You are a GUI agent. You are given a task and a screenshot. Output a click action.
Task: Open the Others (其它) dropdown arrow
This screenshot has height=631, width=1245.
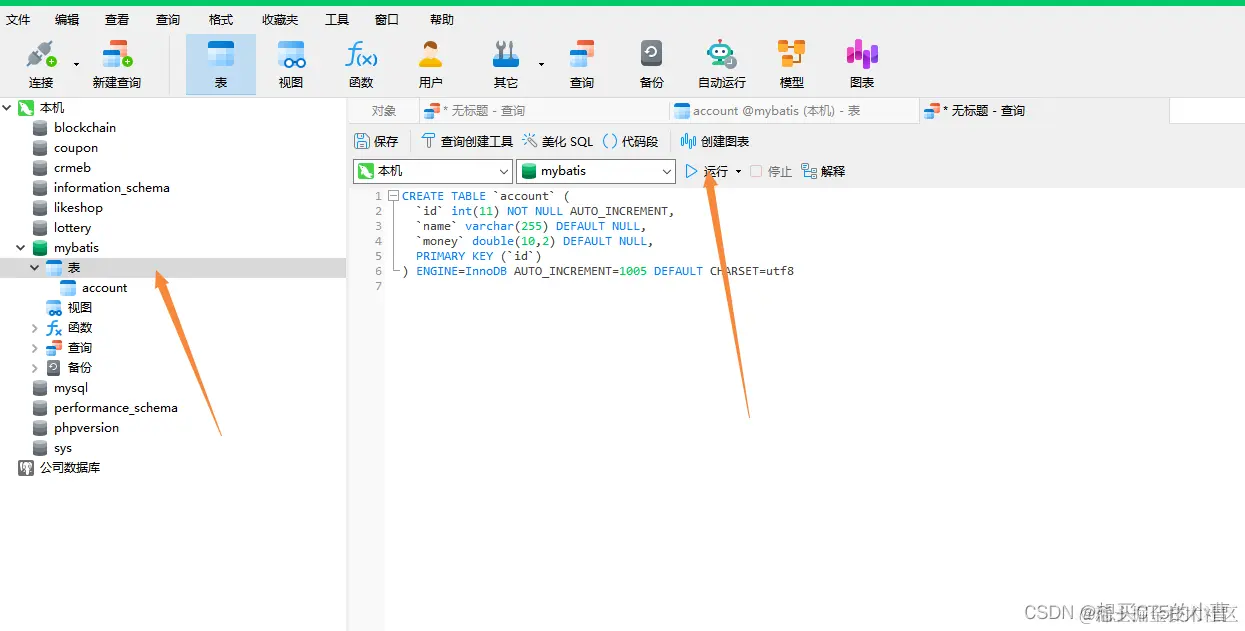click(x=541, y=64)
